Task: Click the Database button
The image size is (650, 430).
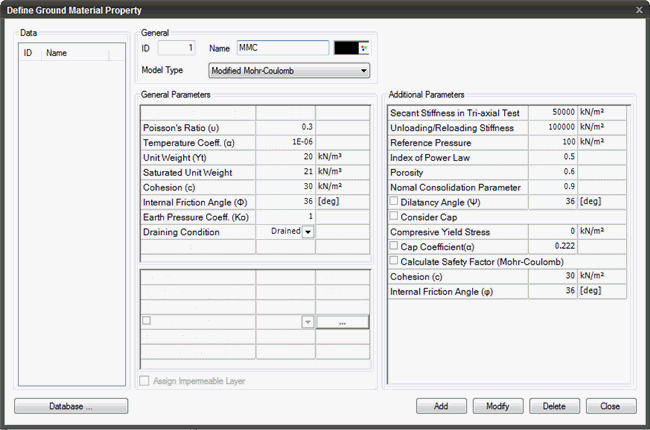Action: click(71, 406)
